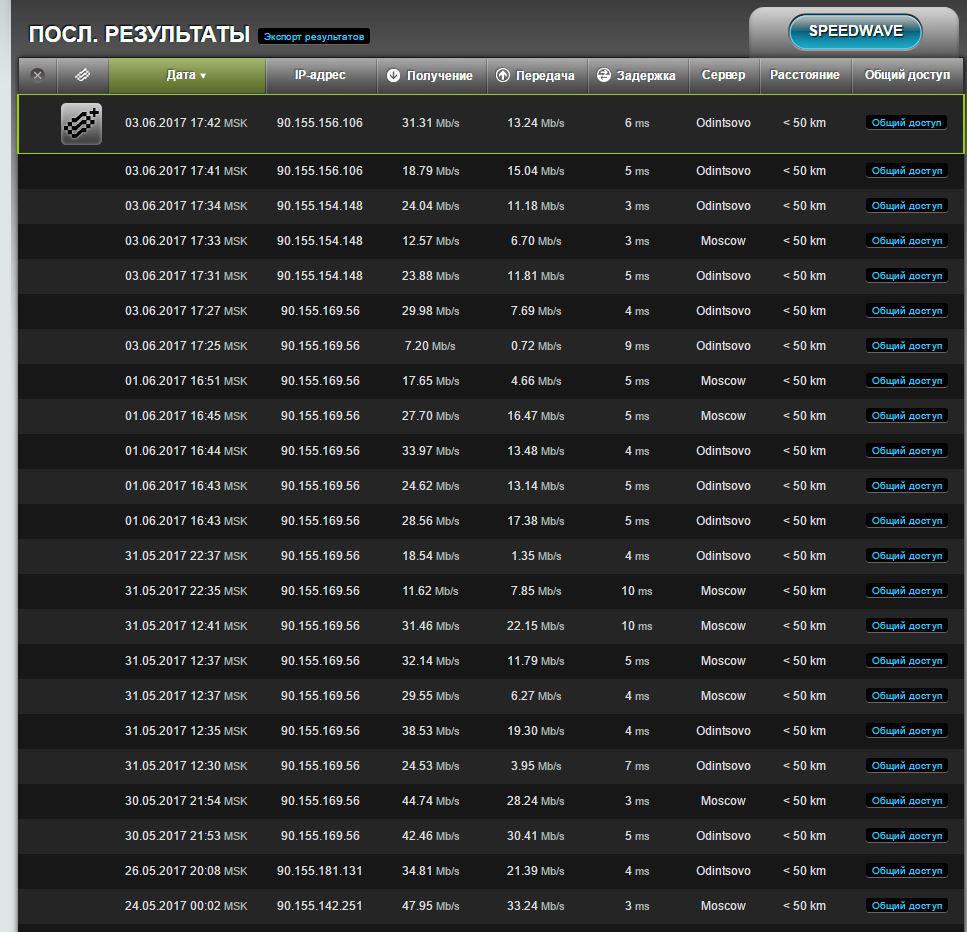967x932 pixels.
Task: Click the date 01.06.2017 16:45 MSK
Action: point(186,416)
